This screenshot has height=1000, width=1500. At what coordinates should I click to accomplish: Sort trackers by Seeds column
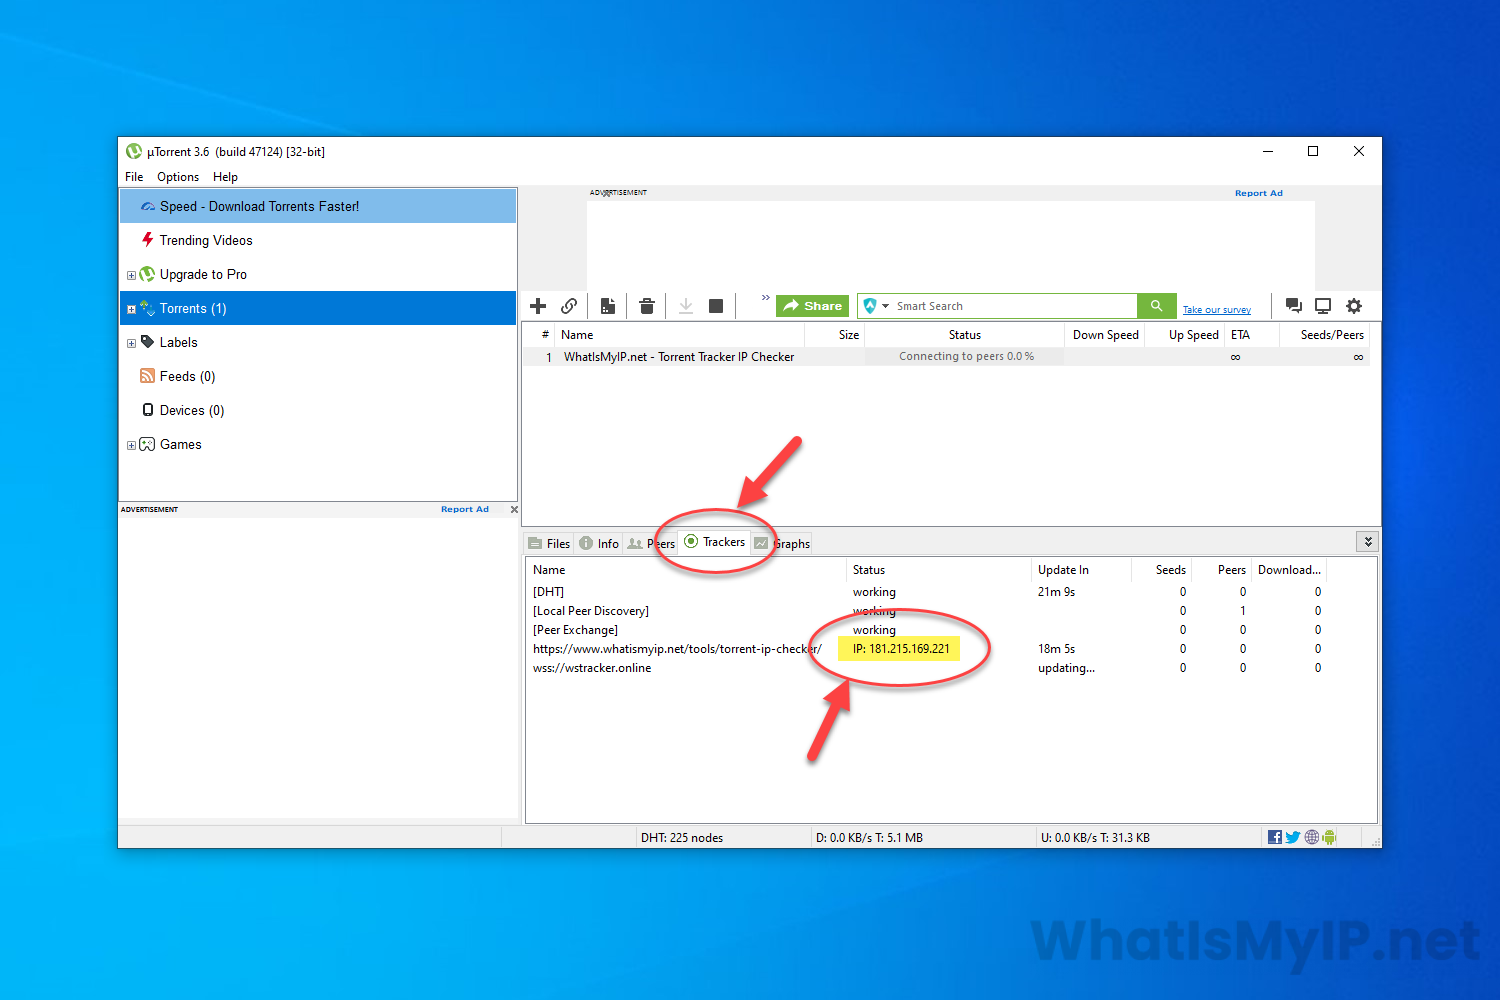pyautogui.click(x=1162, y=570)
